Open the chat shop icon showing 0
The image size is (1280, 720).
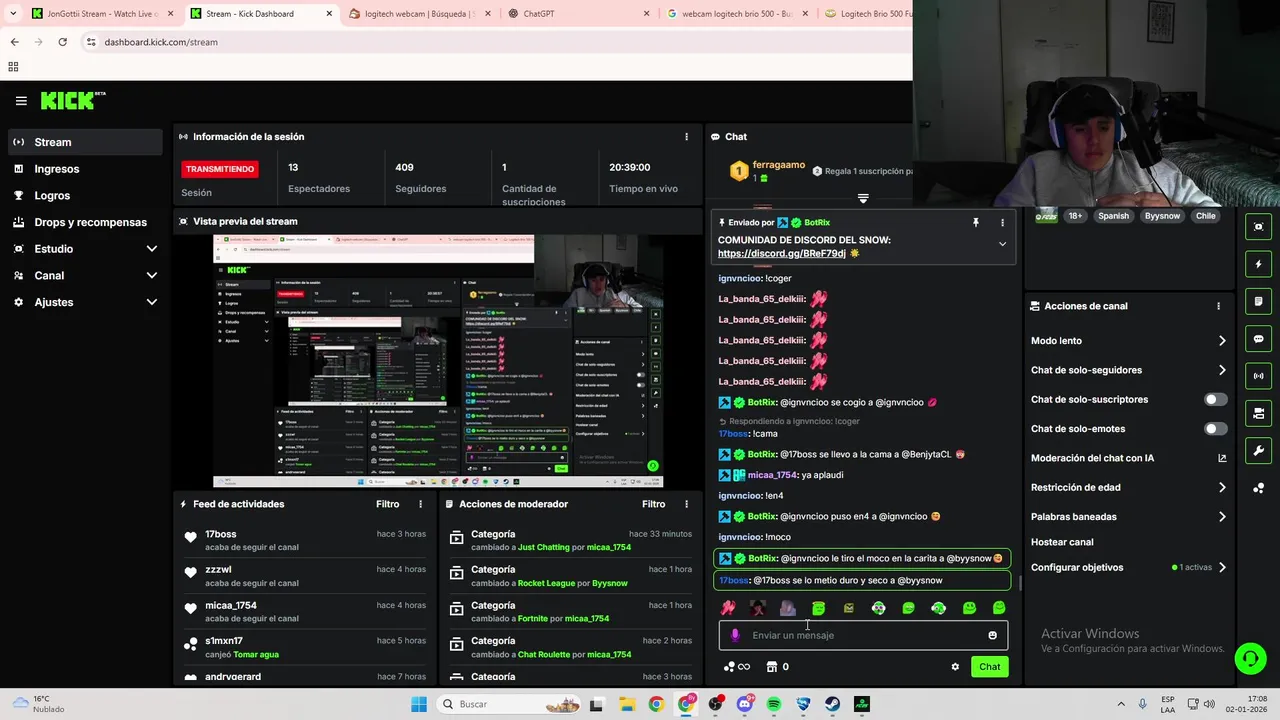(778, 667)
